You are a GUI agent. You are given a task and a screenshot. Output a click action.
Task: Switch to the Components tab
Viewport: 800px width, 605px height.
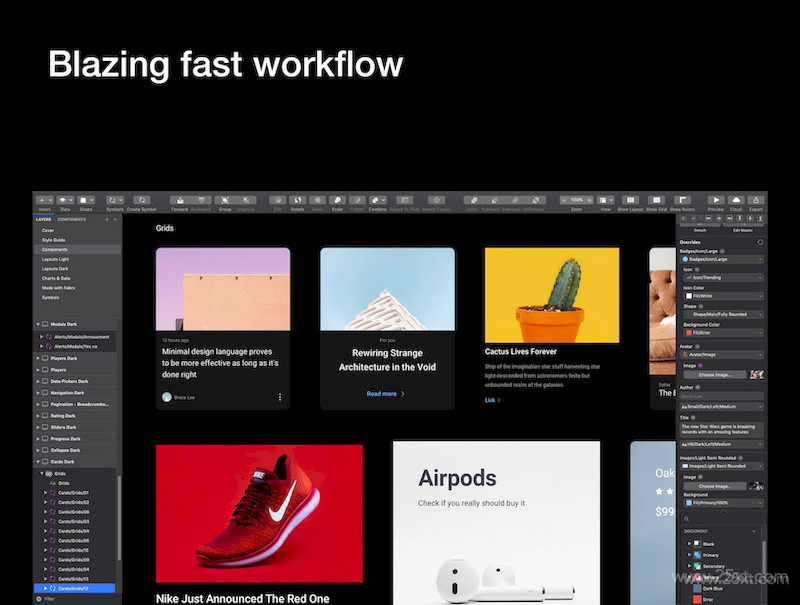(x=71, y=219)
